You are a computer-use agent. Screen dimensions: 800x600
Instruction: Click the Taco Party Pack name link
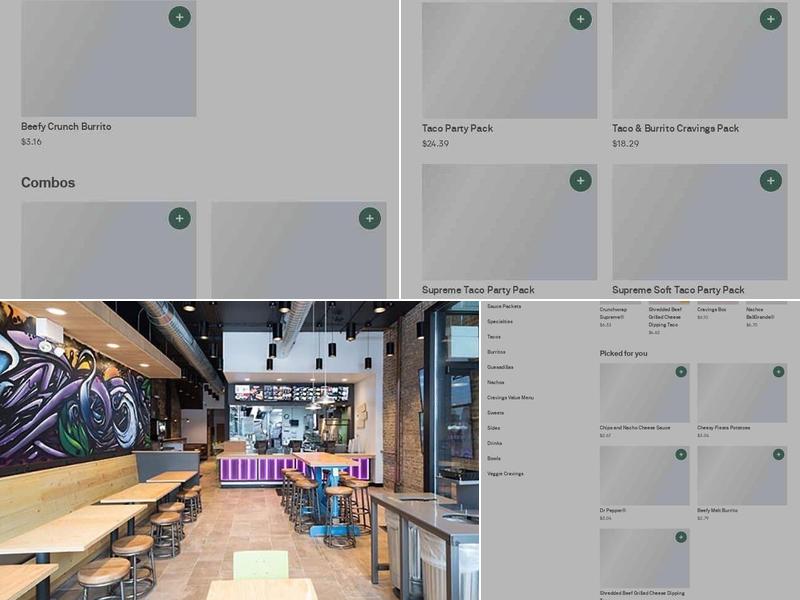[457, 129]
